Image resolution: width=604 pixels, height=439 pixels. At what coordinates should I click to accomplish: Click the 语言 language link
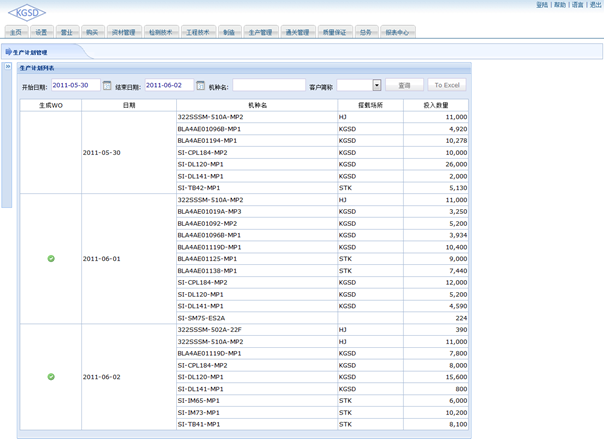point(577,5)
